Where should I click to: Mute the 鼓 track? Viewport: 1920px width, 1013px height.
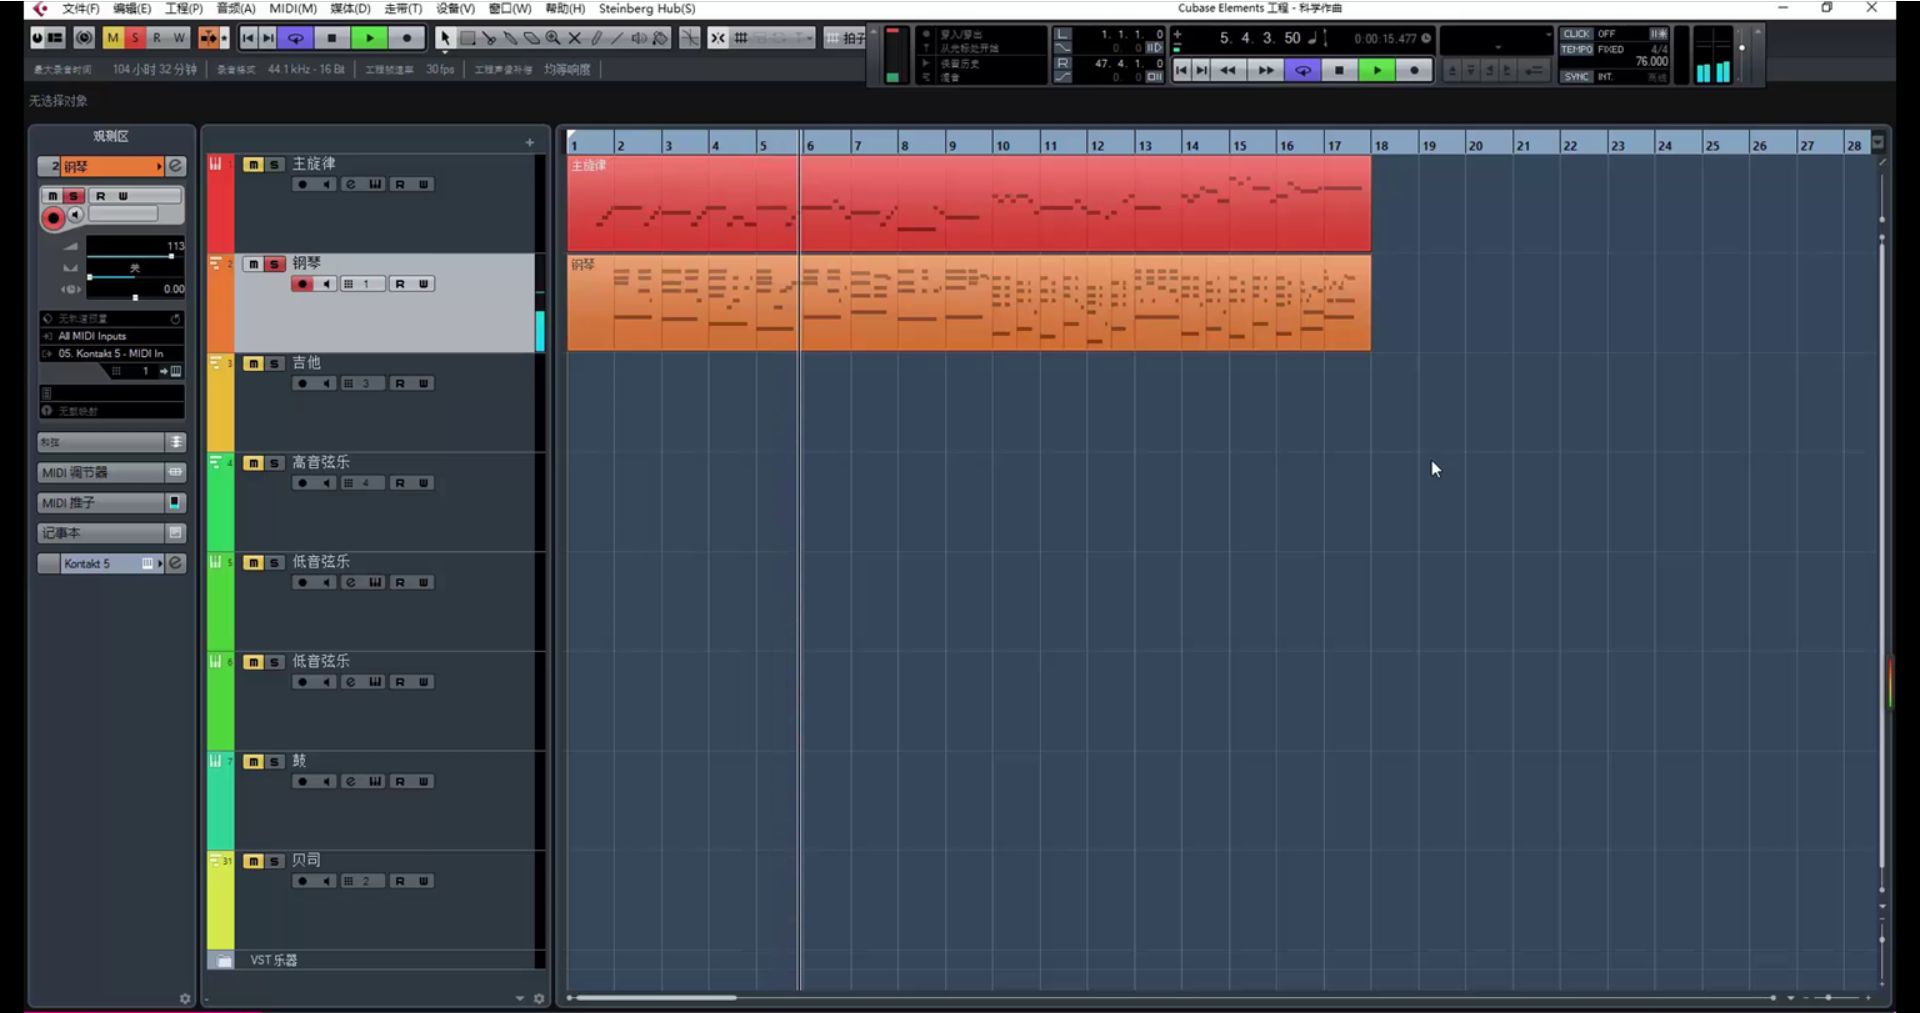tap(253, 762)
